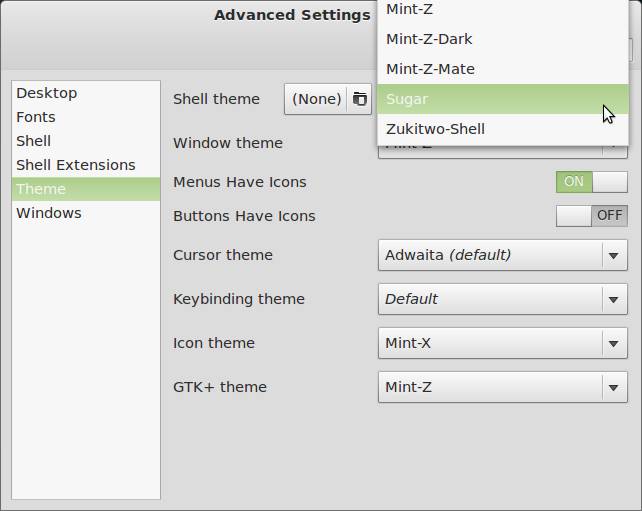The width and height of the screenshot is (642, 511).
Task: Select the Theme section in sidebar
Action: click(86, 189)
